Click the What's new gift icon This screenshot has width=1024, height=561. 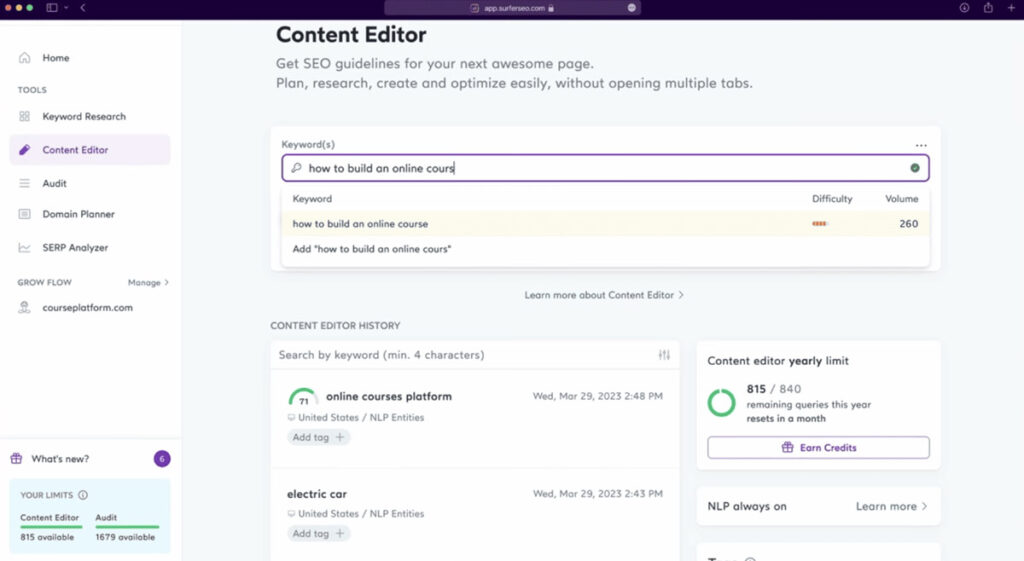[x=16, y=458]
